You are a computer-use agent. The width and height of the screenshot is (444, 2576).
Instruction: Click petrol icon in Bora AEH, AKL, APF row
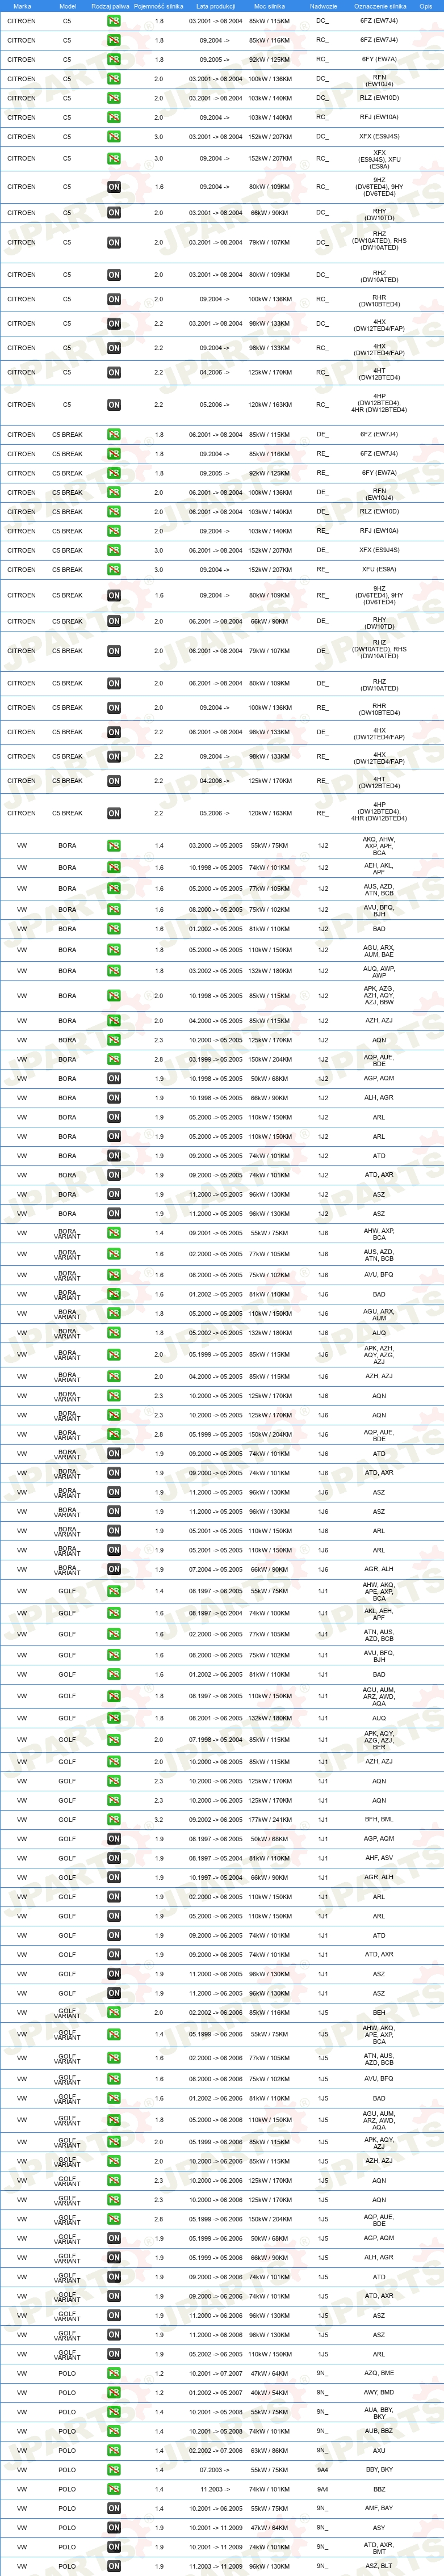(x=114, y=868)
